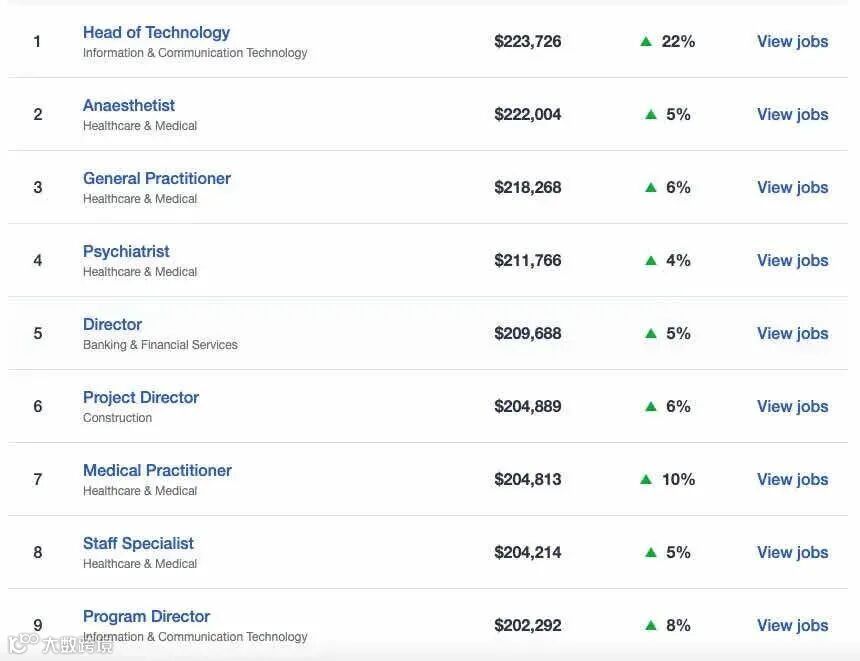
Task: Open the Staff Specialist title link
Action: pyautogui.click(x=138, y=544)
